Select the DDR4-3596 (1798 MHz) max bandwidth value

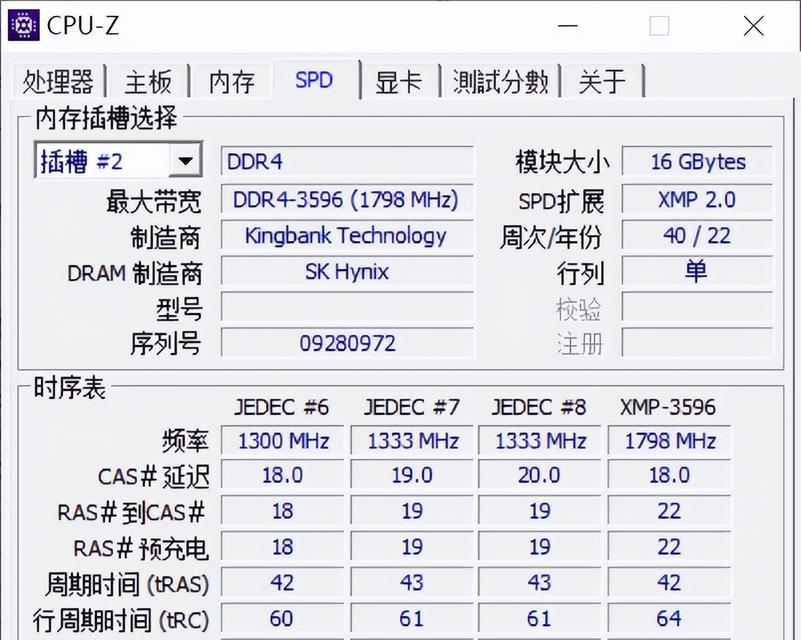[347, 199]
